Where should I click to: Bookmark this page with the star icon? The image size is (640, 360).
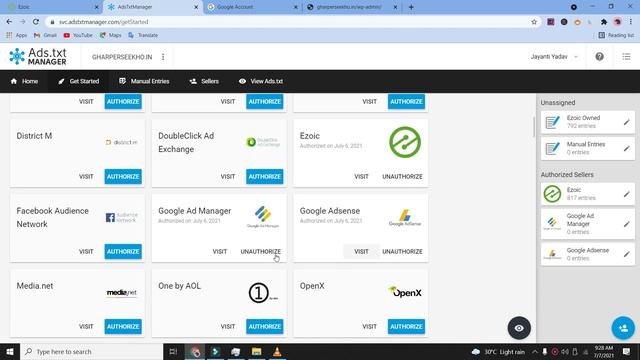(534, 22)
